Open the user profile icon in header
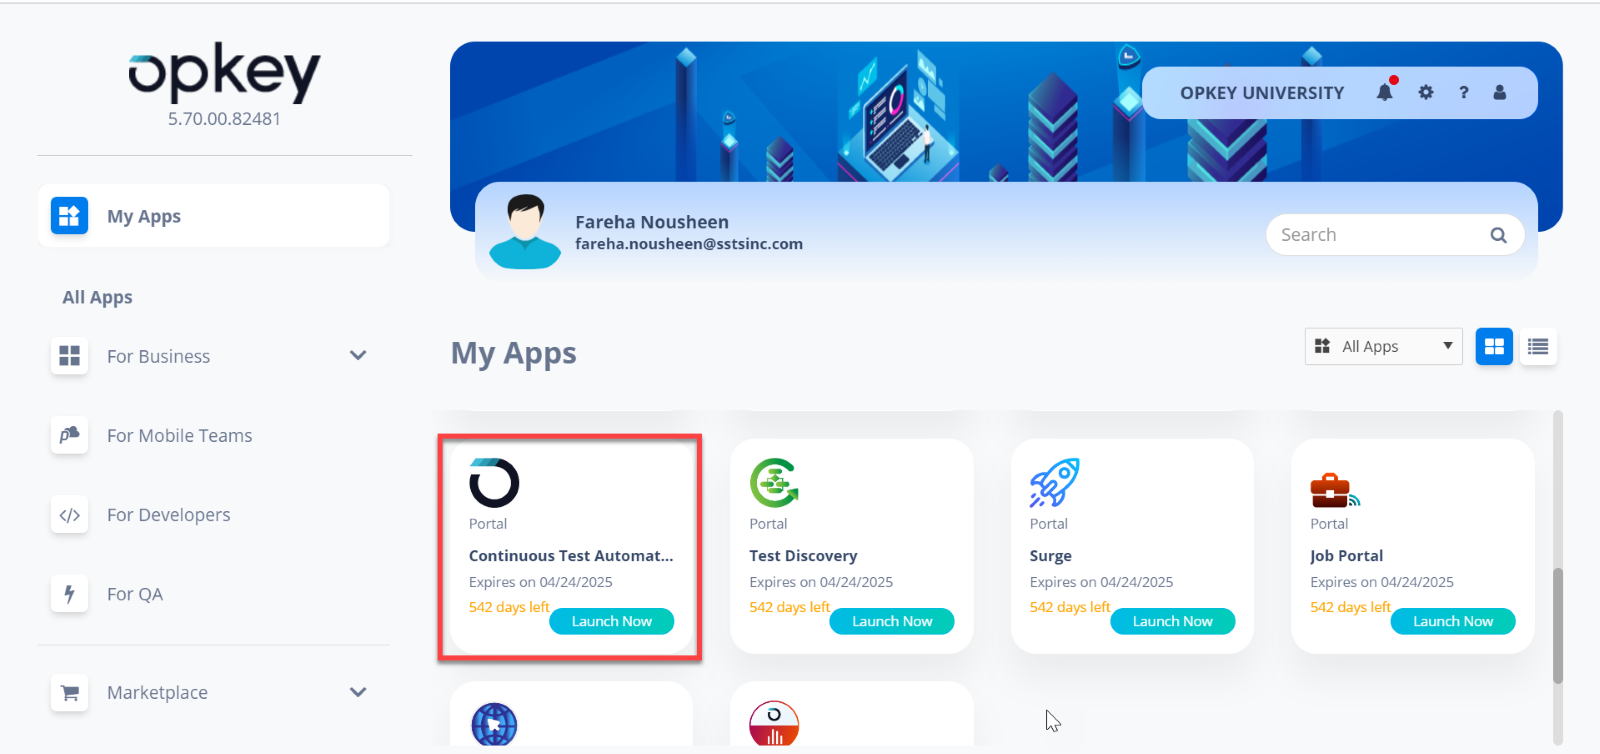This screenshot has width=1600, height=754. (1500, 92)
